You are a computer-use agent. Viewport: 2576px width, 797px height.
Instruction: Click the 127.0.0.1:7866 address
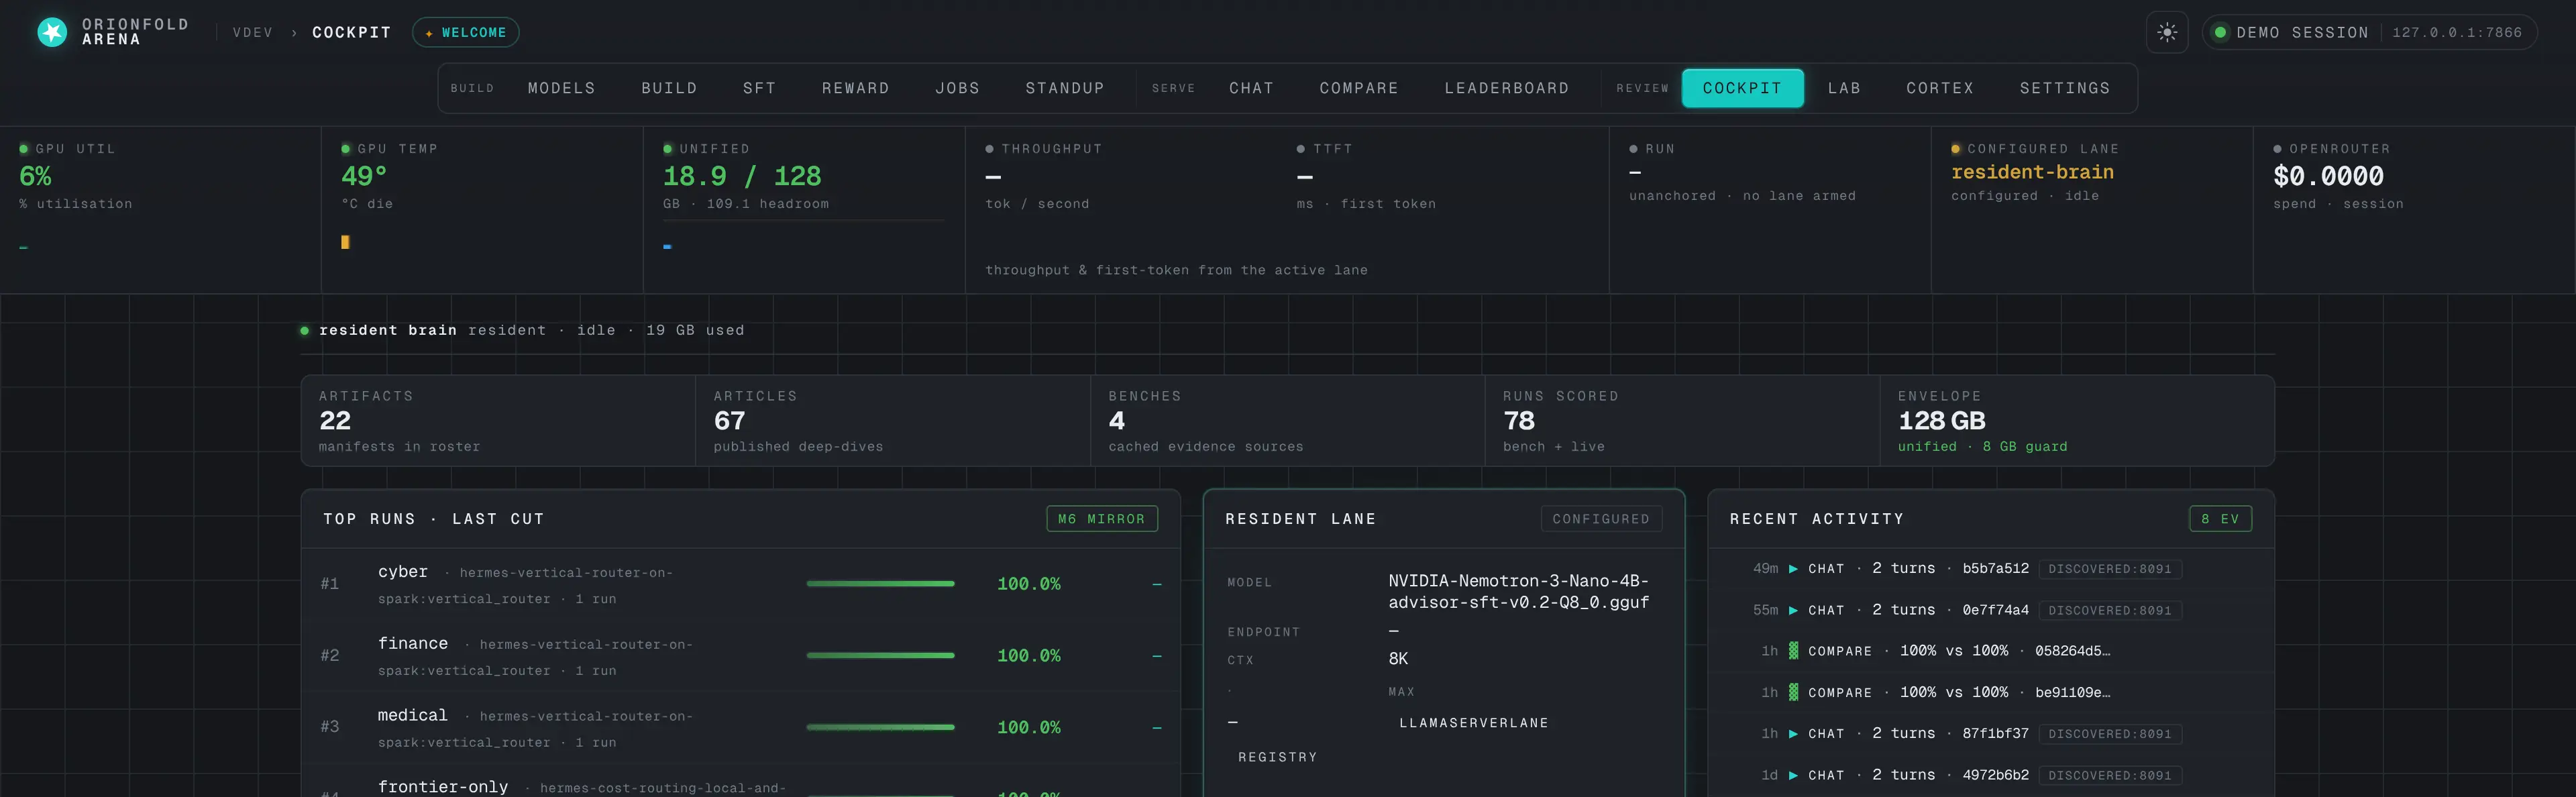(x=2457, y=33)
